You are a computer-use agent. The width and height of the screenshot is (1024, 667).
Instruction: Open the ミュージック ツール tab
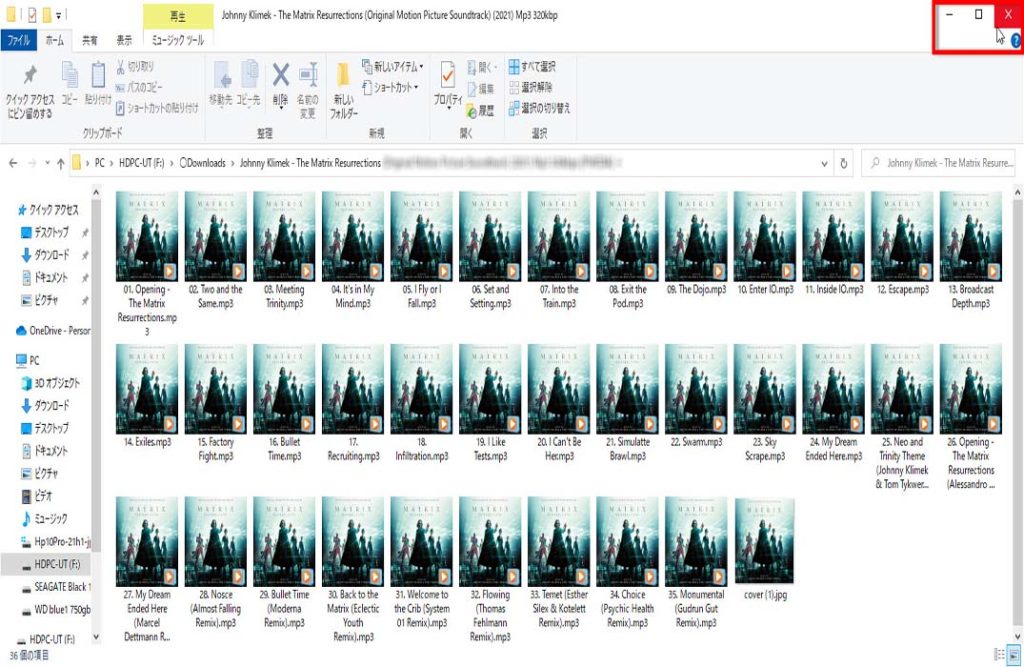click(176, 40)
